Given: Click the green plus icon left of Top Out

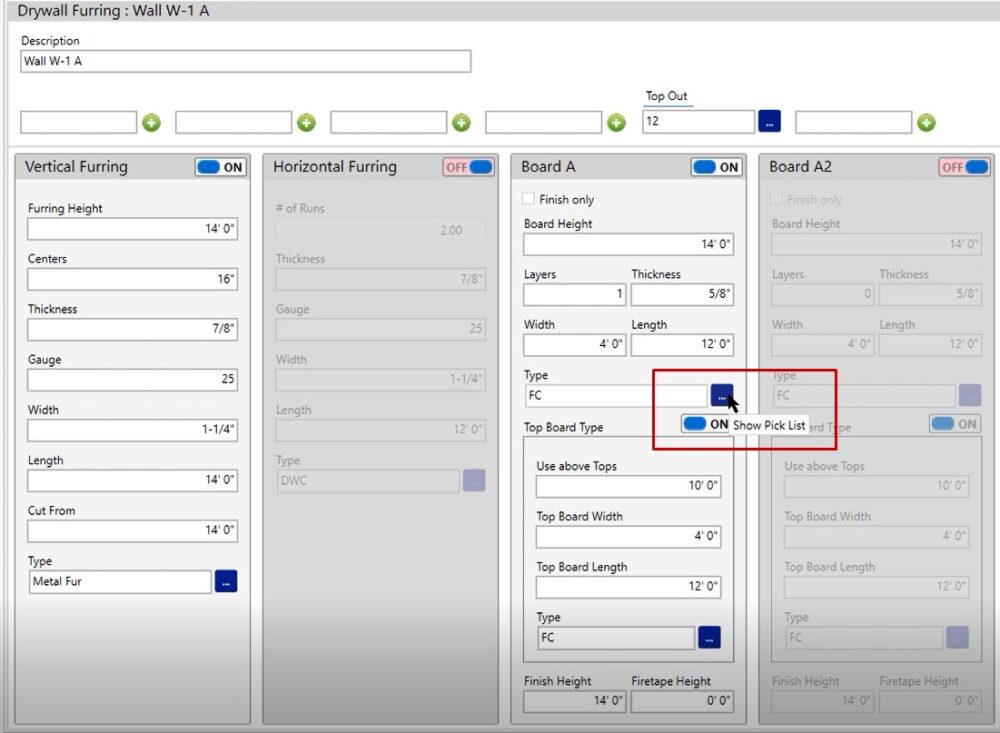Looking at the screenshot, I should pyautogui.click(x=617, y=123).
